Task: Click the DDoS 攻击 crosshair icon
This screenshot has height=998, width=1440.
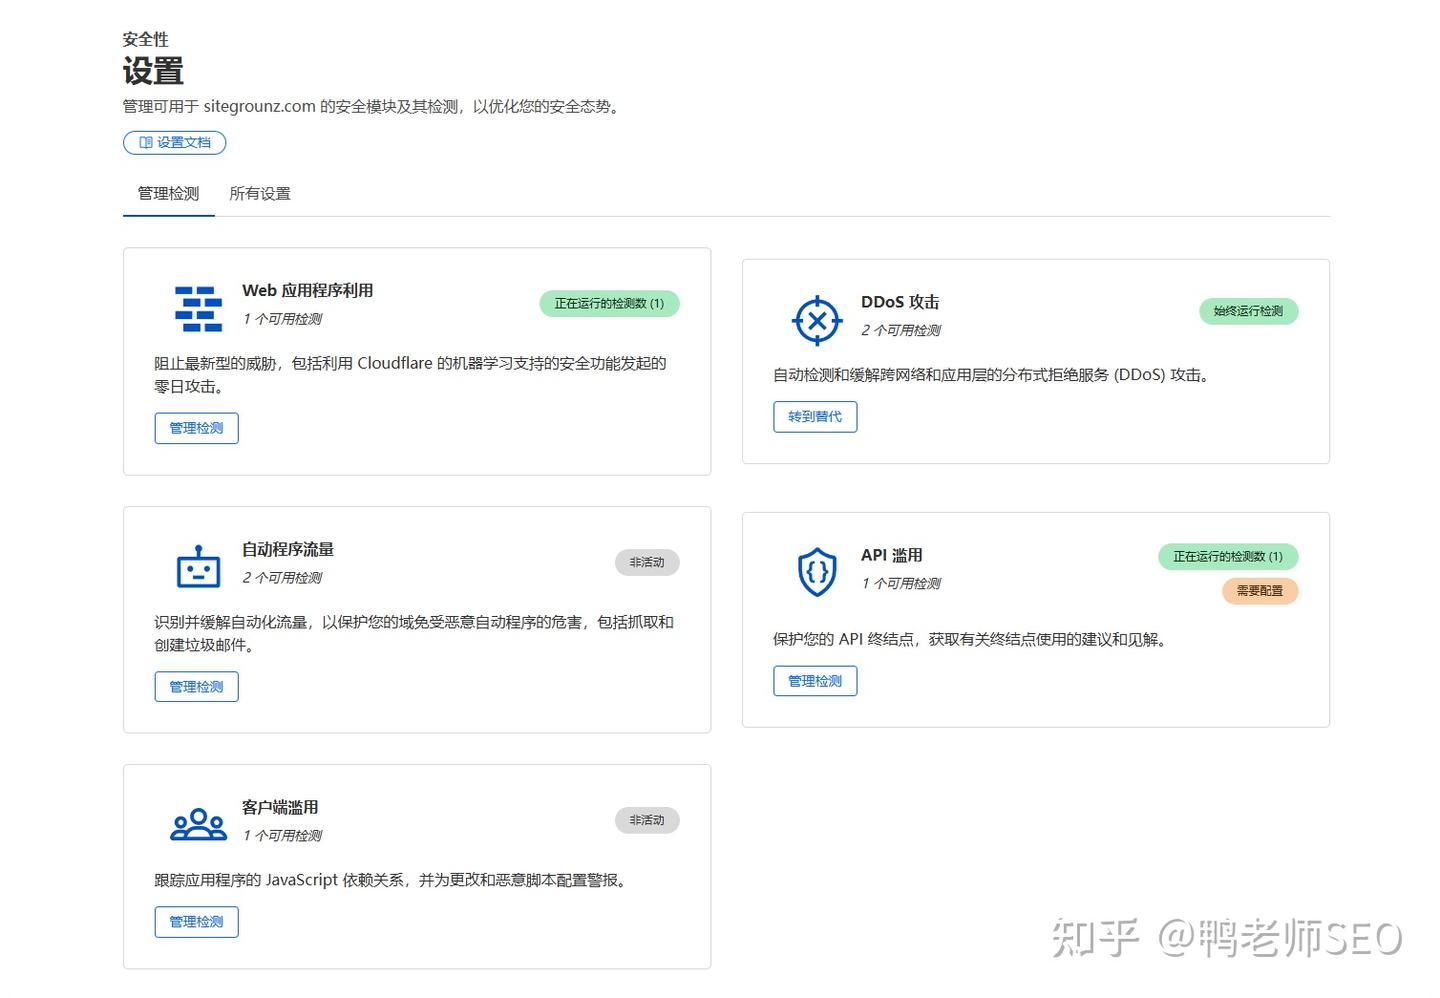Action: pos(817,320)
